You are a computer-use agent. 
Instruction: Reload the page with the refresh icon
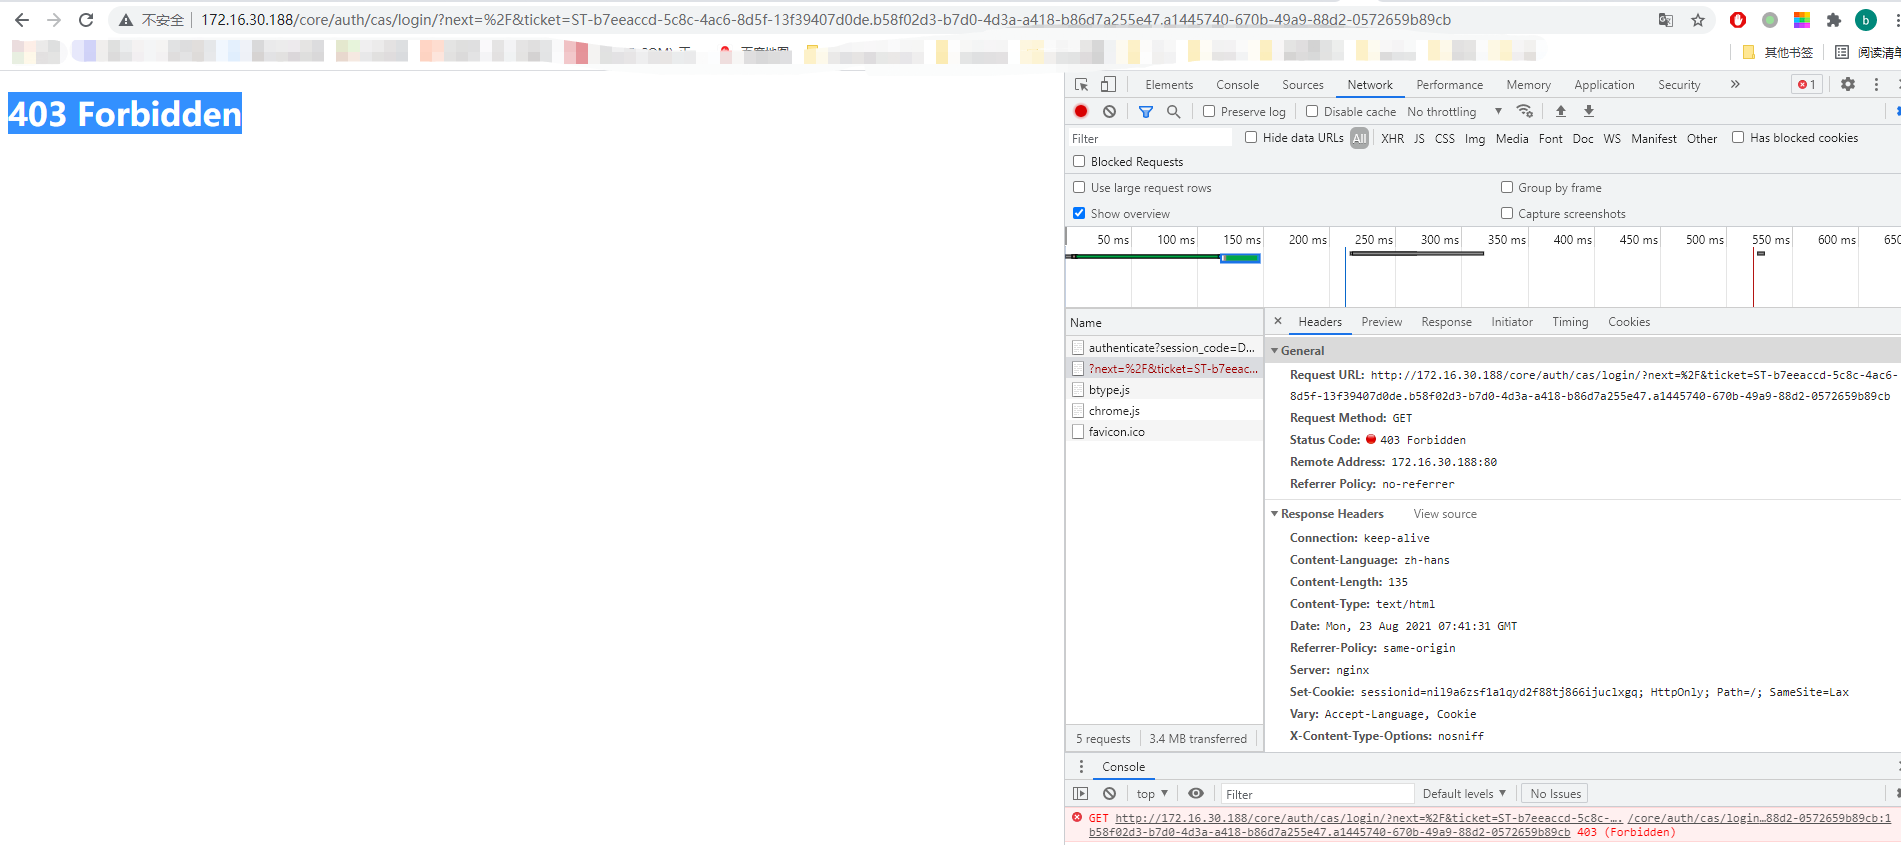click(x=86, y=20)
